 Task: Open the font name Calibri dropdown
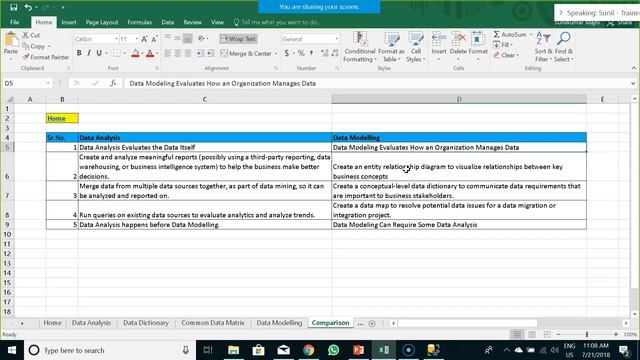(x=116, y=39)
